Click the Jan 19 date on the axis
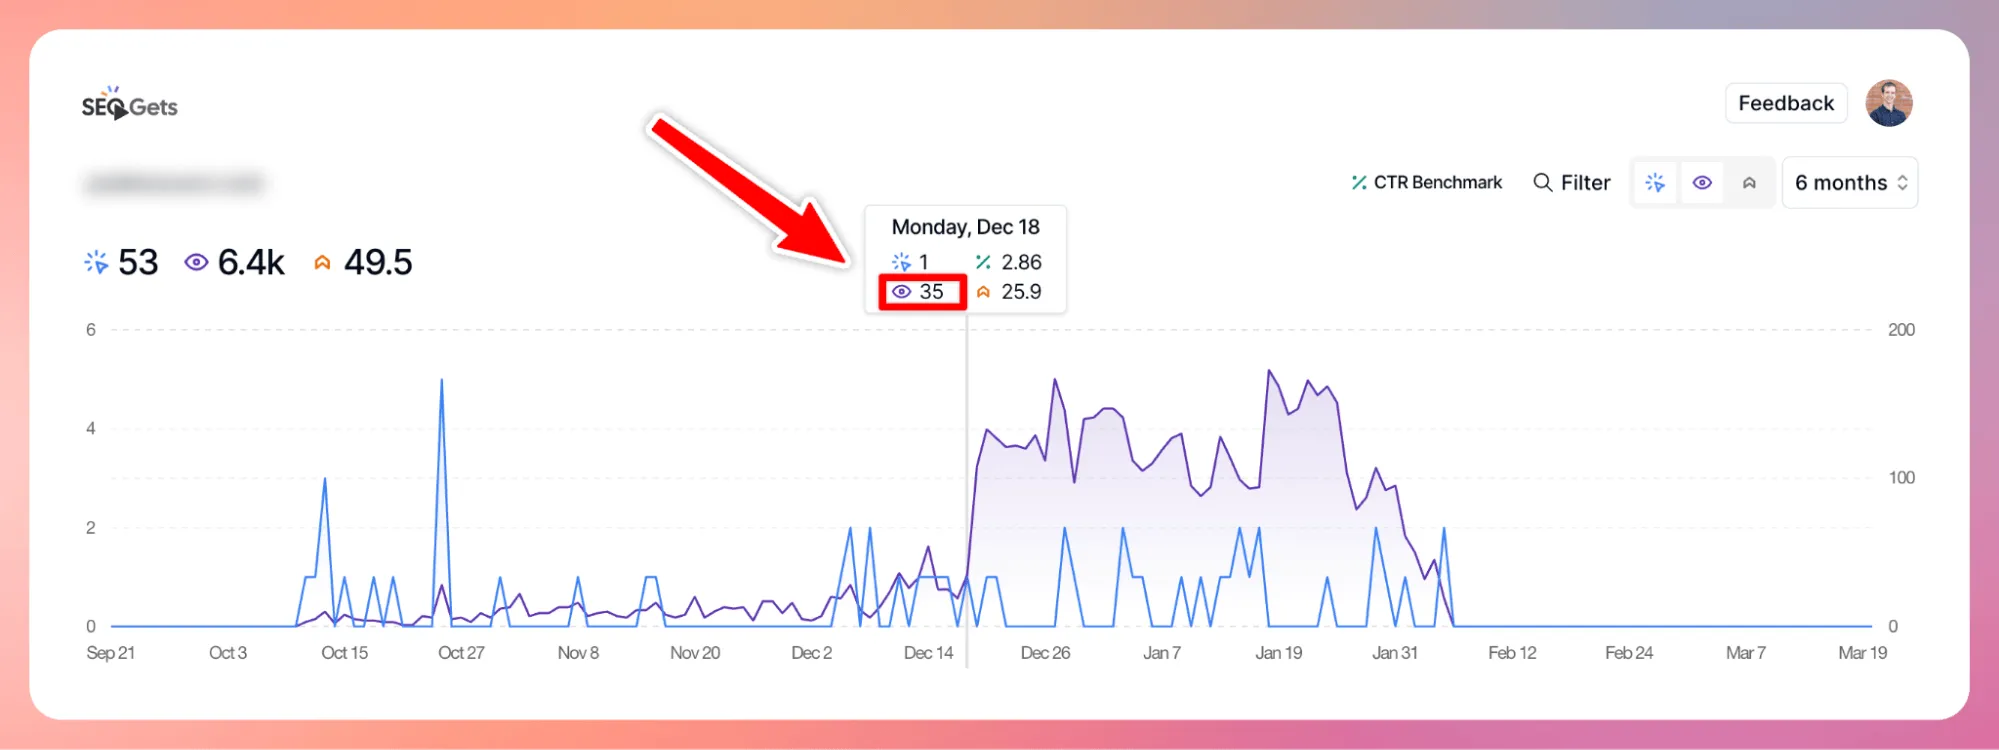Viewport: 1999px width, 750px height. pyautogui.click(x=1278, y=653)
